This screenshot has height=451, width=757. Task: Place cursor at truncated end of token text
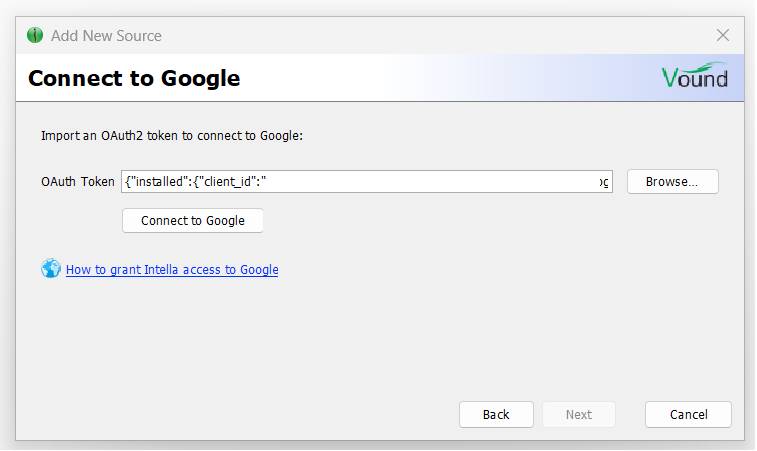(604, 182)
